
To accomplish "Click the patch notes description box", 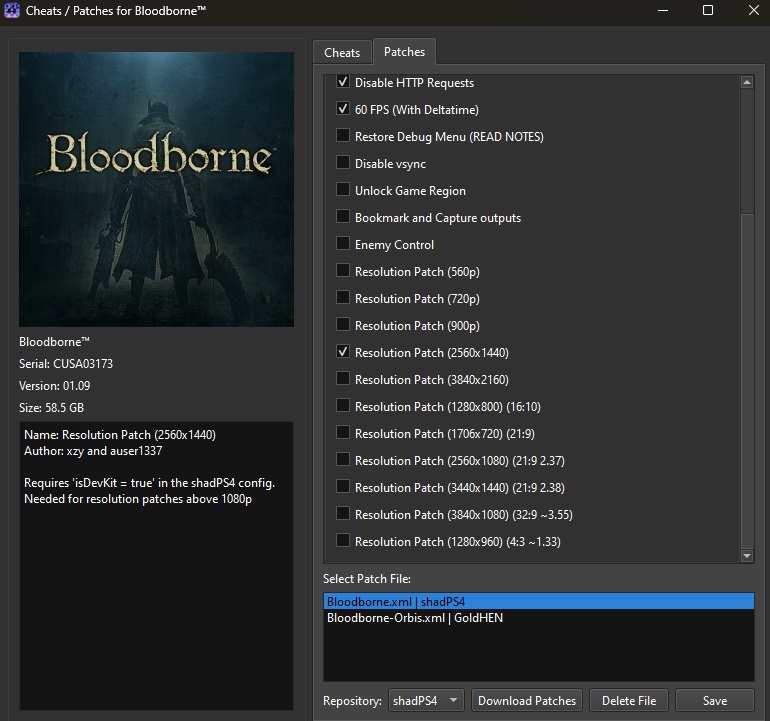I will pyautogui.click(x=156, y=566).
